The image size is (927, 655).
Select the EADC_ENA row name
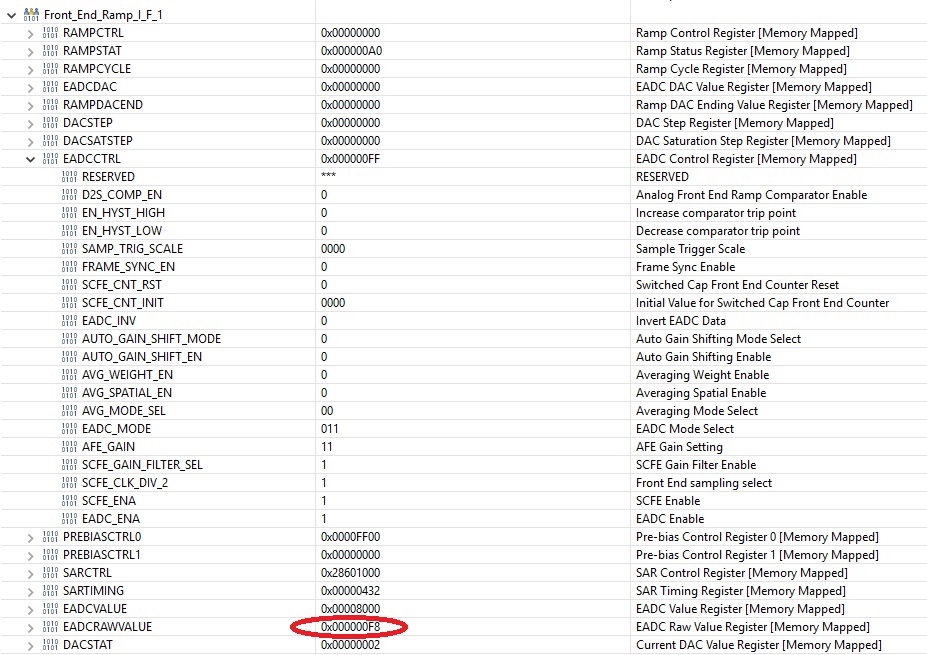(111, 519)
